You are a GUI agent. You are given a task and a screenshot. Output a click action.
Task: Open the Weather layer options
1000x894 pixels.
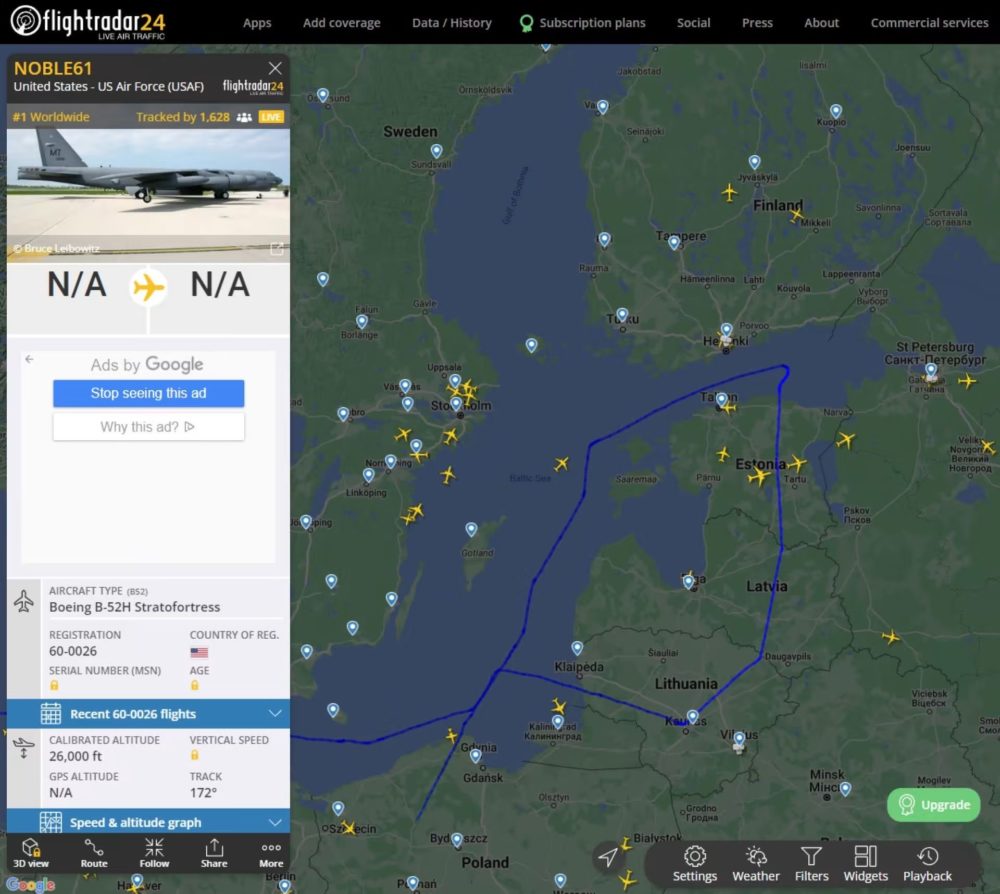(756, 864)
